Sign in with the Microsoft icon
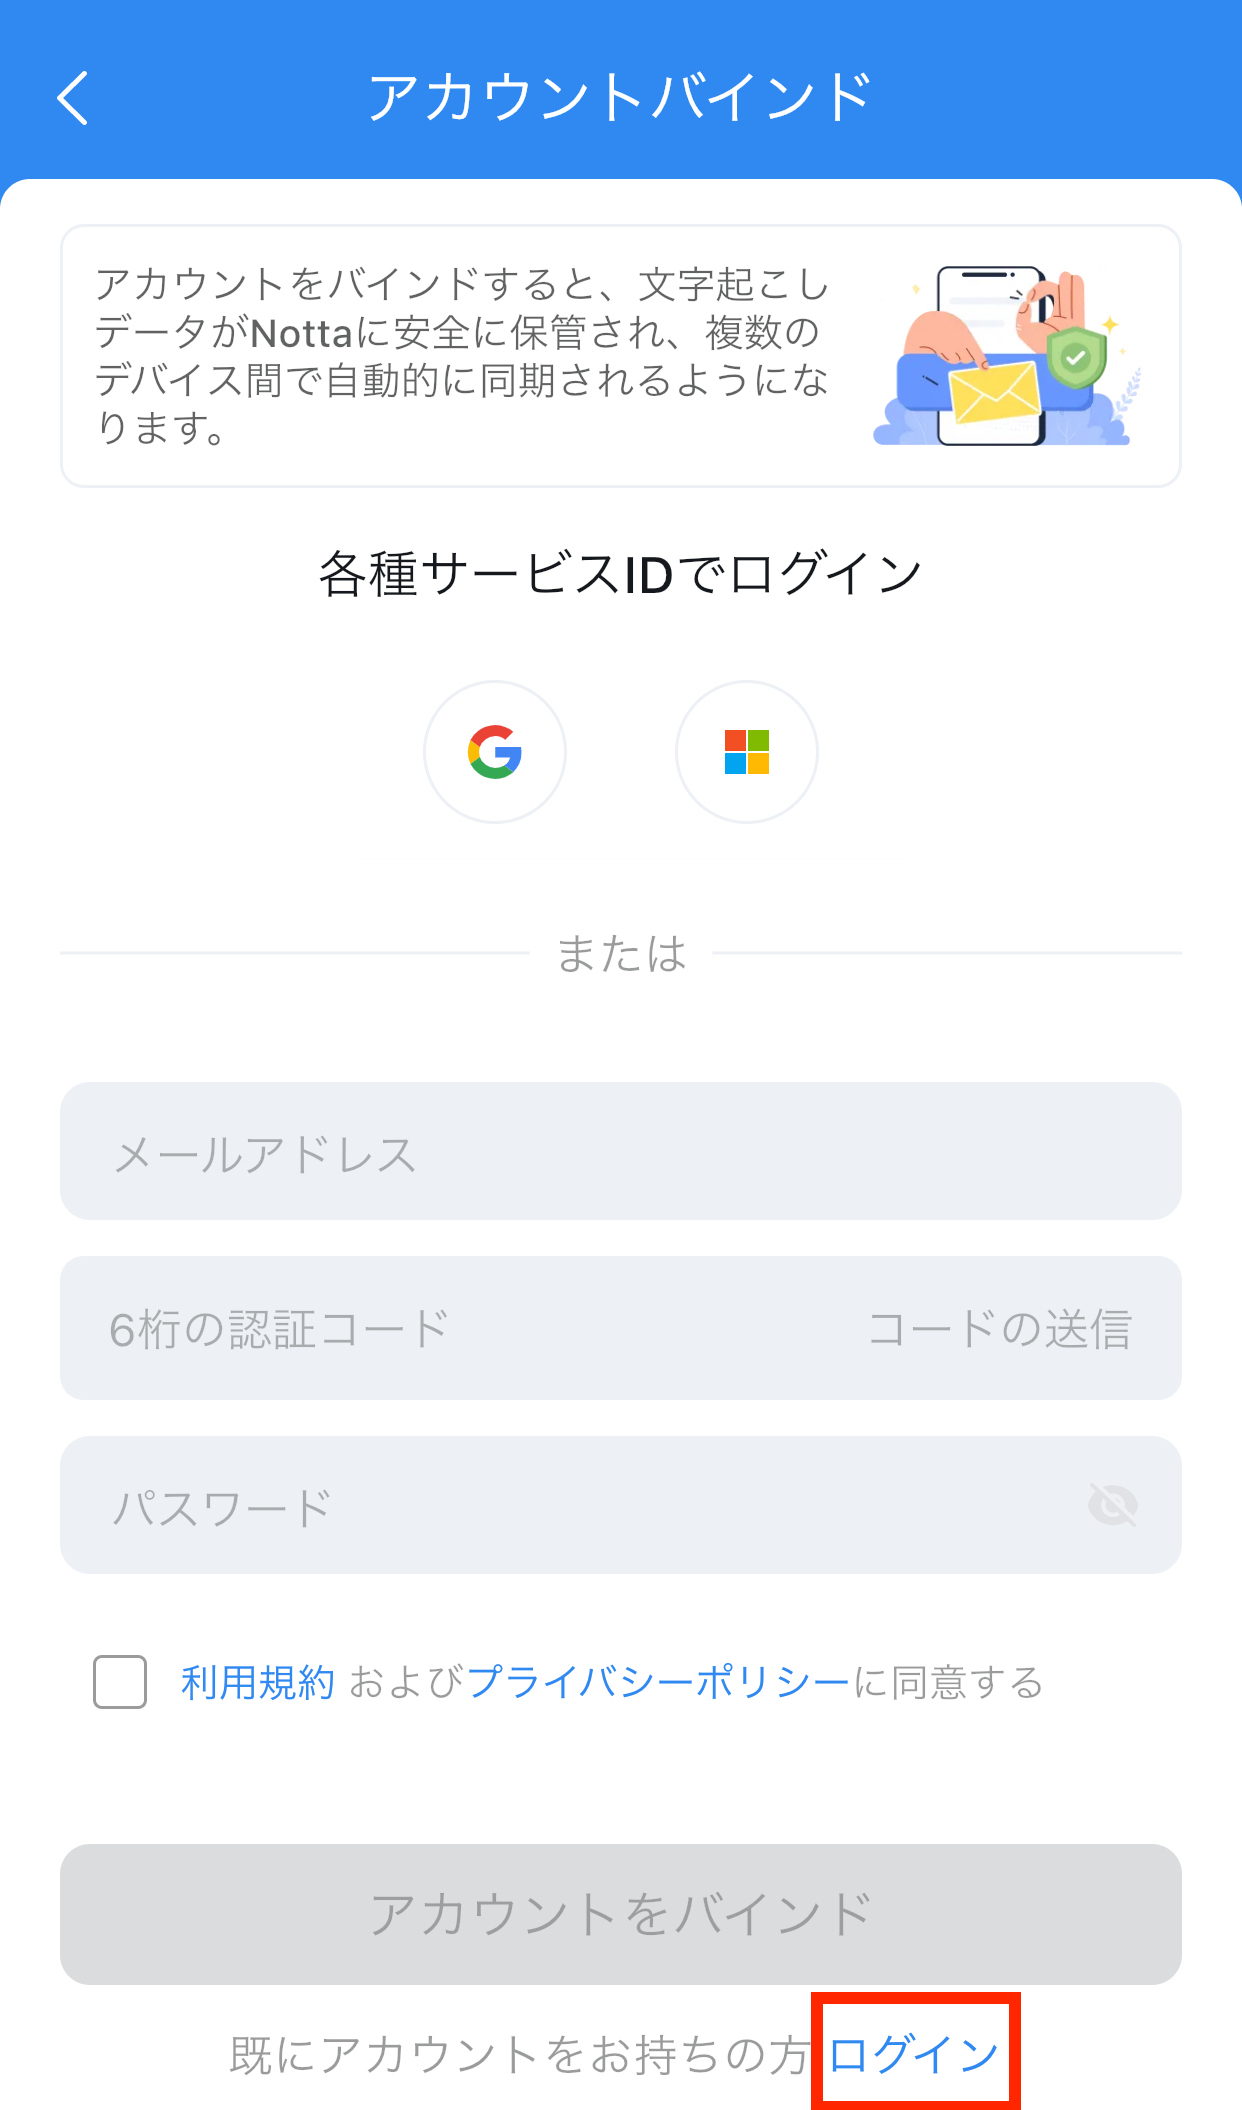The image size is (1242, 2110). click(747, 752)
